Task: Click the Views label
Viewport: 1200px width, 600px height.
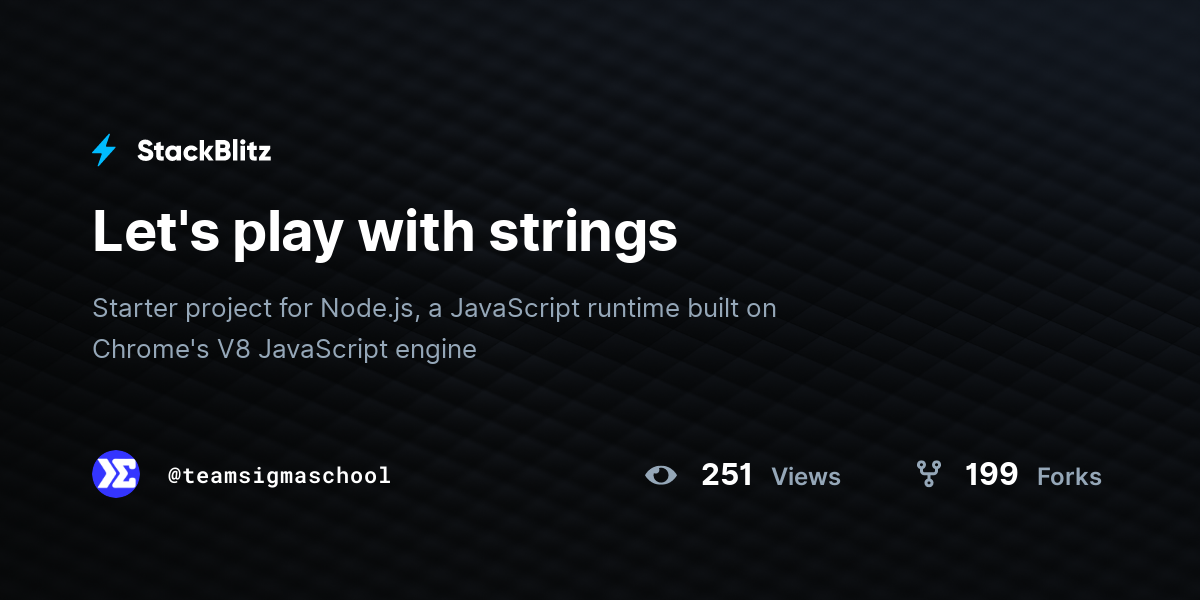Action: [806, 477]
